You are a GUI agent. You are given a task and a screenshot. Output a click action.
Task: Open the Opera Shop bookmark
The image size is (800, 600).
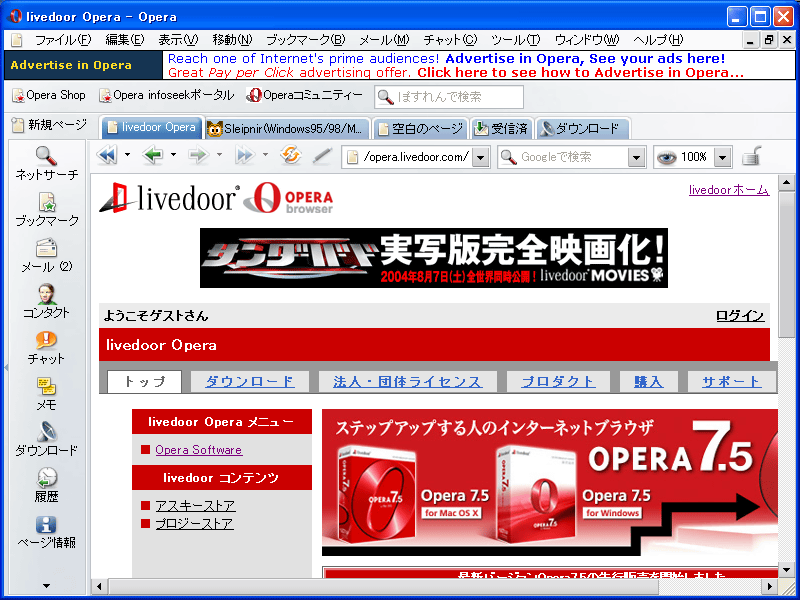tap(49, 95)
